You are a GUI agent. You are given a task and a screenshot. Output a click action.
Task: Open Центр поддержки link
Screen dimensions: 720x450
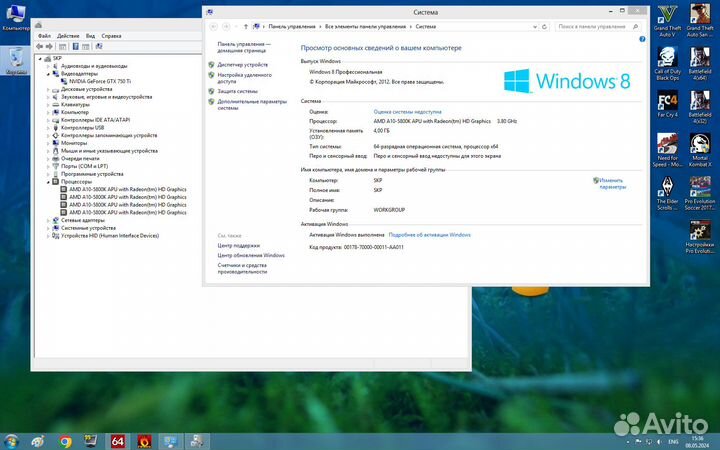[x=238, y=246]
